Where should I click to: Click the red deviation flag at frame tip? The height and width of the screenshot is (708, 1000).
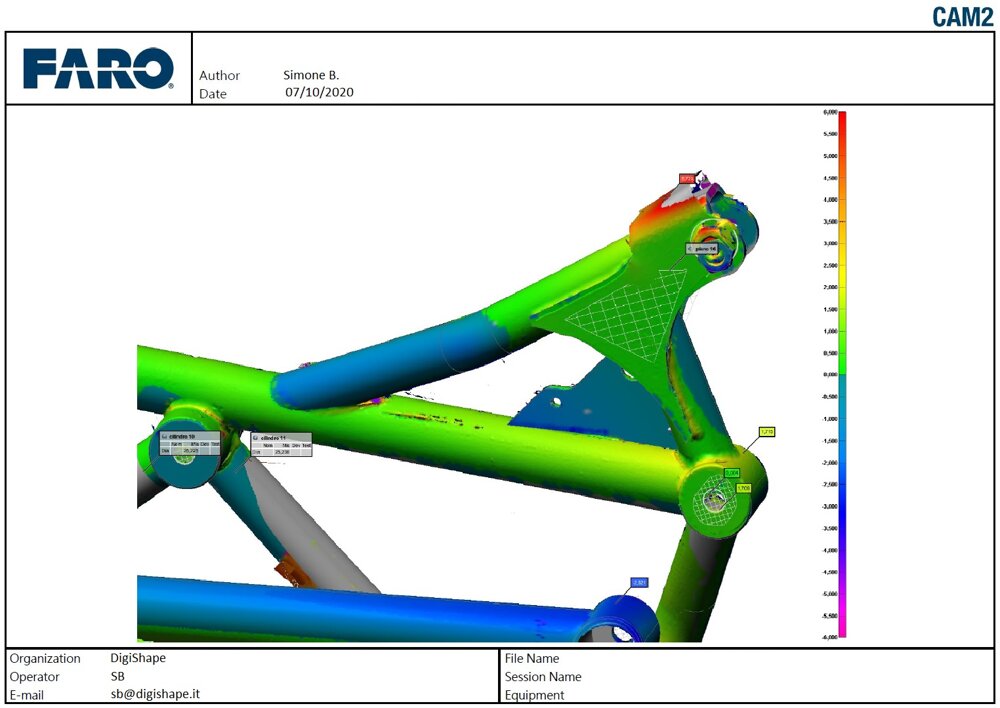click(686, 179)
